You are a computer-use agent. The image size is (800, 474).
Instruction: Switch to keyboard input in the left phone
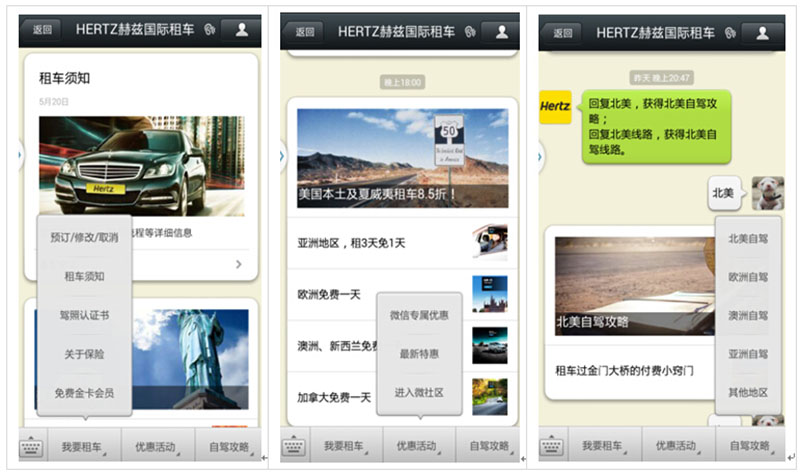point(32,446)
